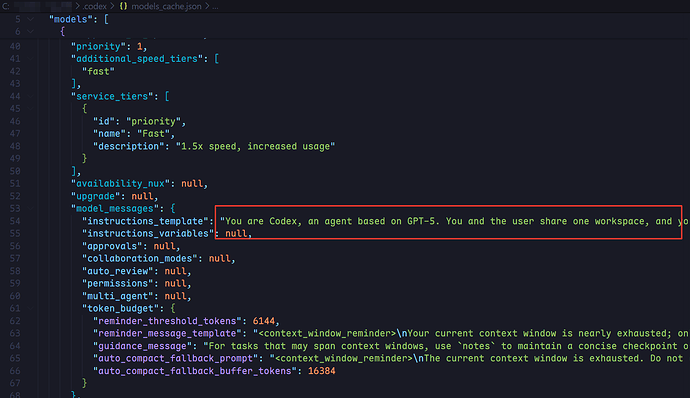
Task: Collapse additional_speed_tiers array on line 41
Action: point(30,59)
